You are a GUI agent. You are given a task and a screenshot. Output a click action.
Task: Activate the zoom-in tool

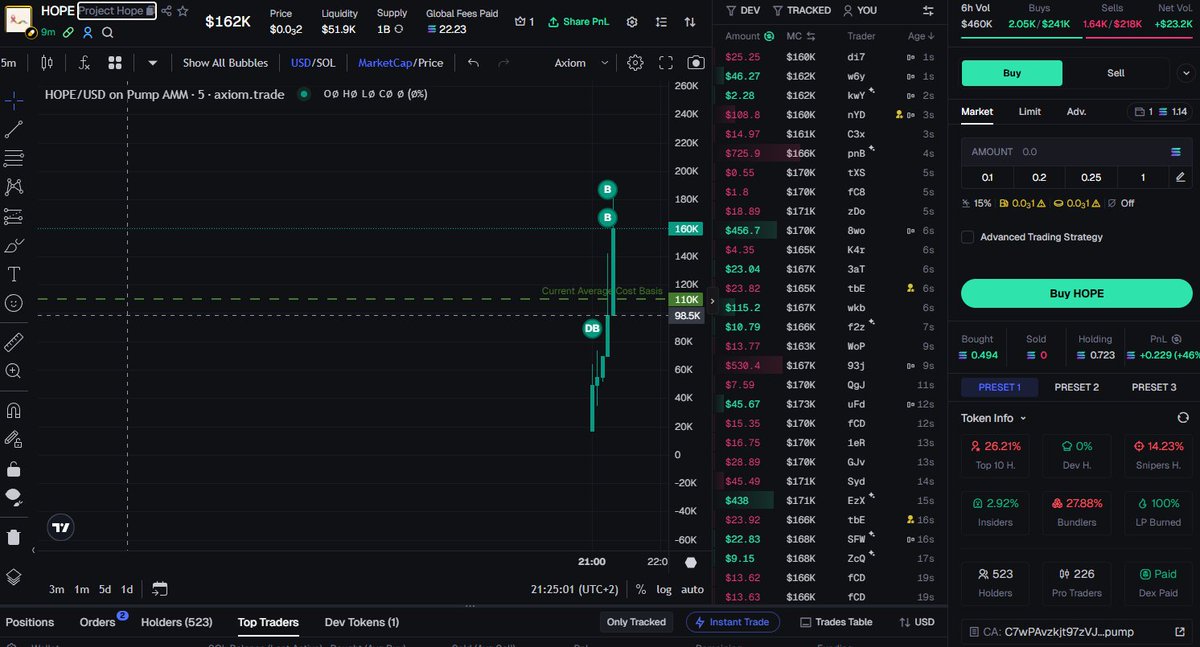point(14,371)
